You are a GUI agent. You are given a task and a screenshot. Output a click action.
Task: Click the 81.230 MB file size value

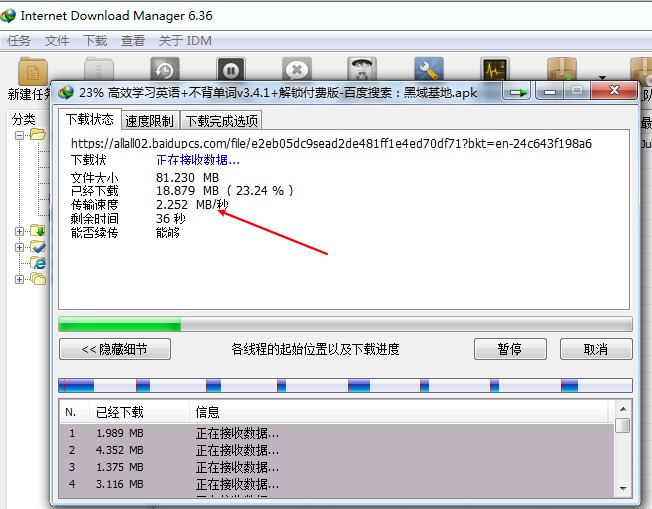coord(188,178)
